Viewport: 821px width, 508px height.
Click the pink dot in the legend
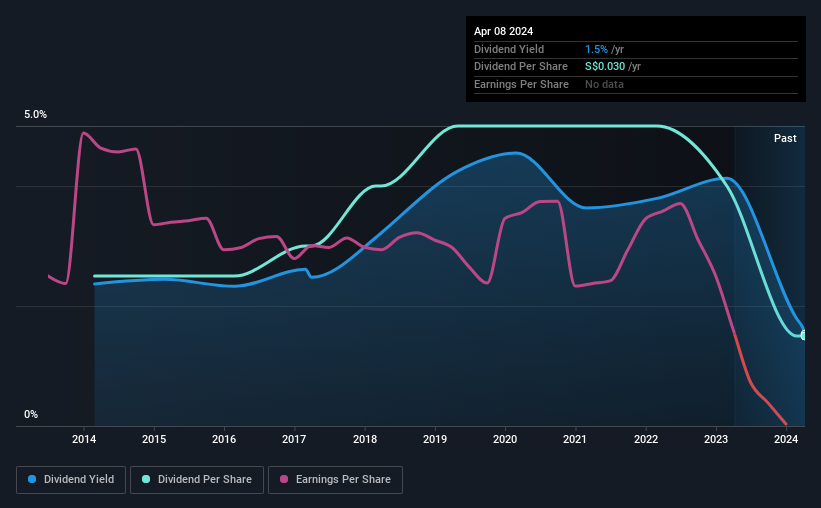284,479
